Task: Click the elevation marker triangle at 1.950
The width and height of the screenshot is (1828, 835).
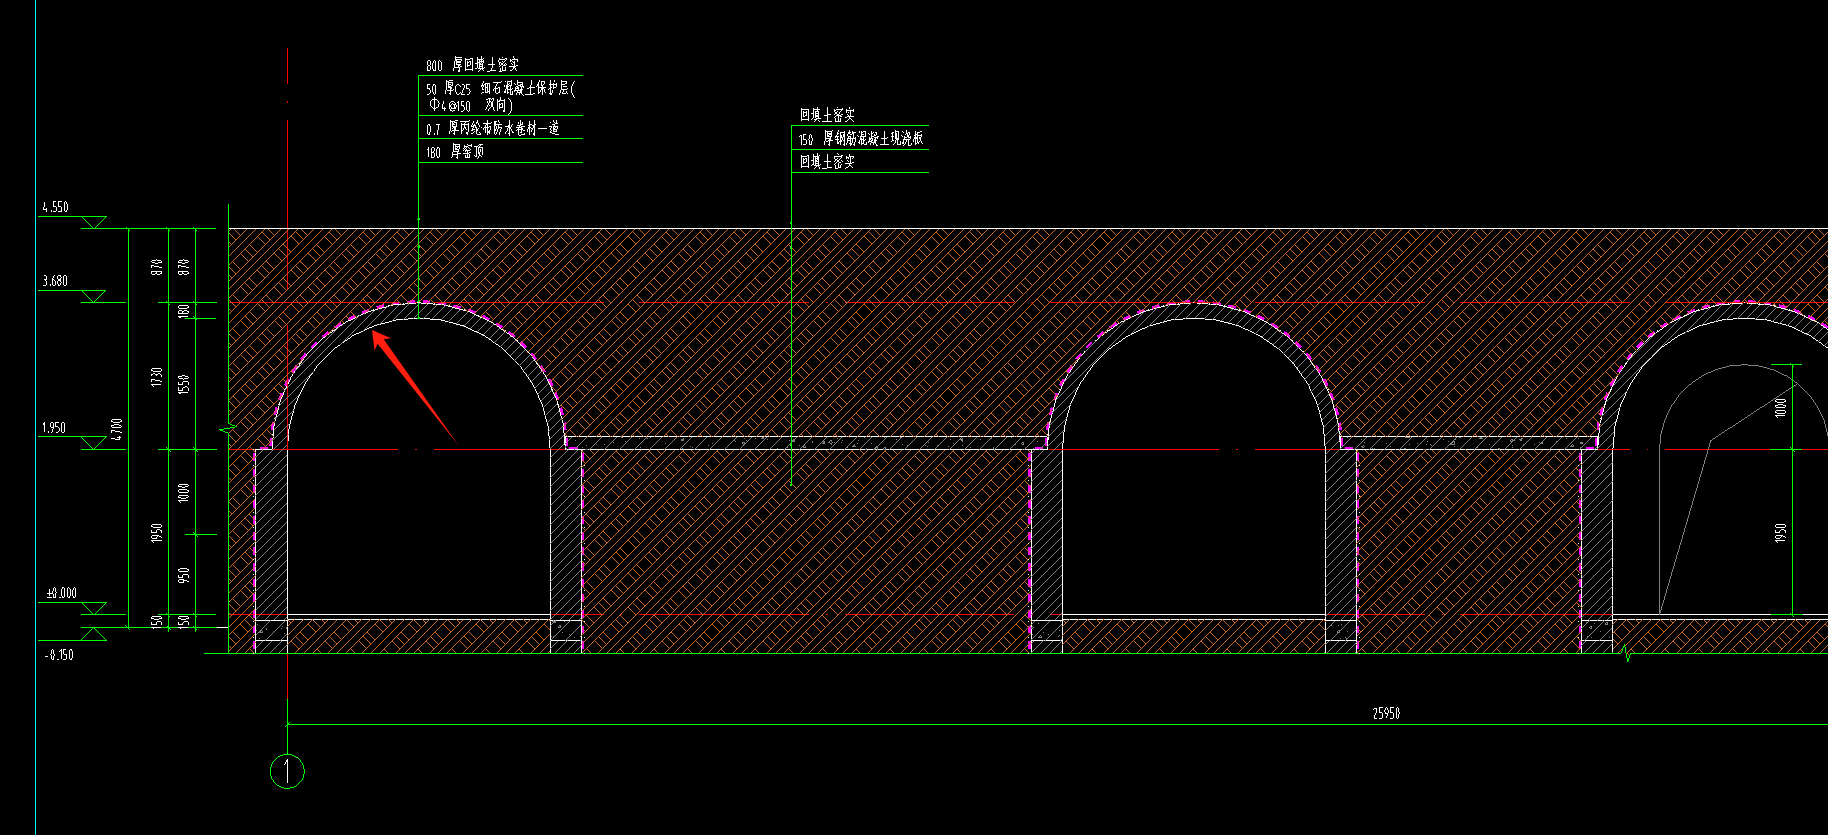Action: pyautogui.click(x=94, y=443)
